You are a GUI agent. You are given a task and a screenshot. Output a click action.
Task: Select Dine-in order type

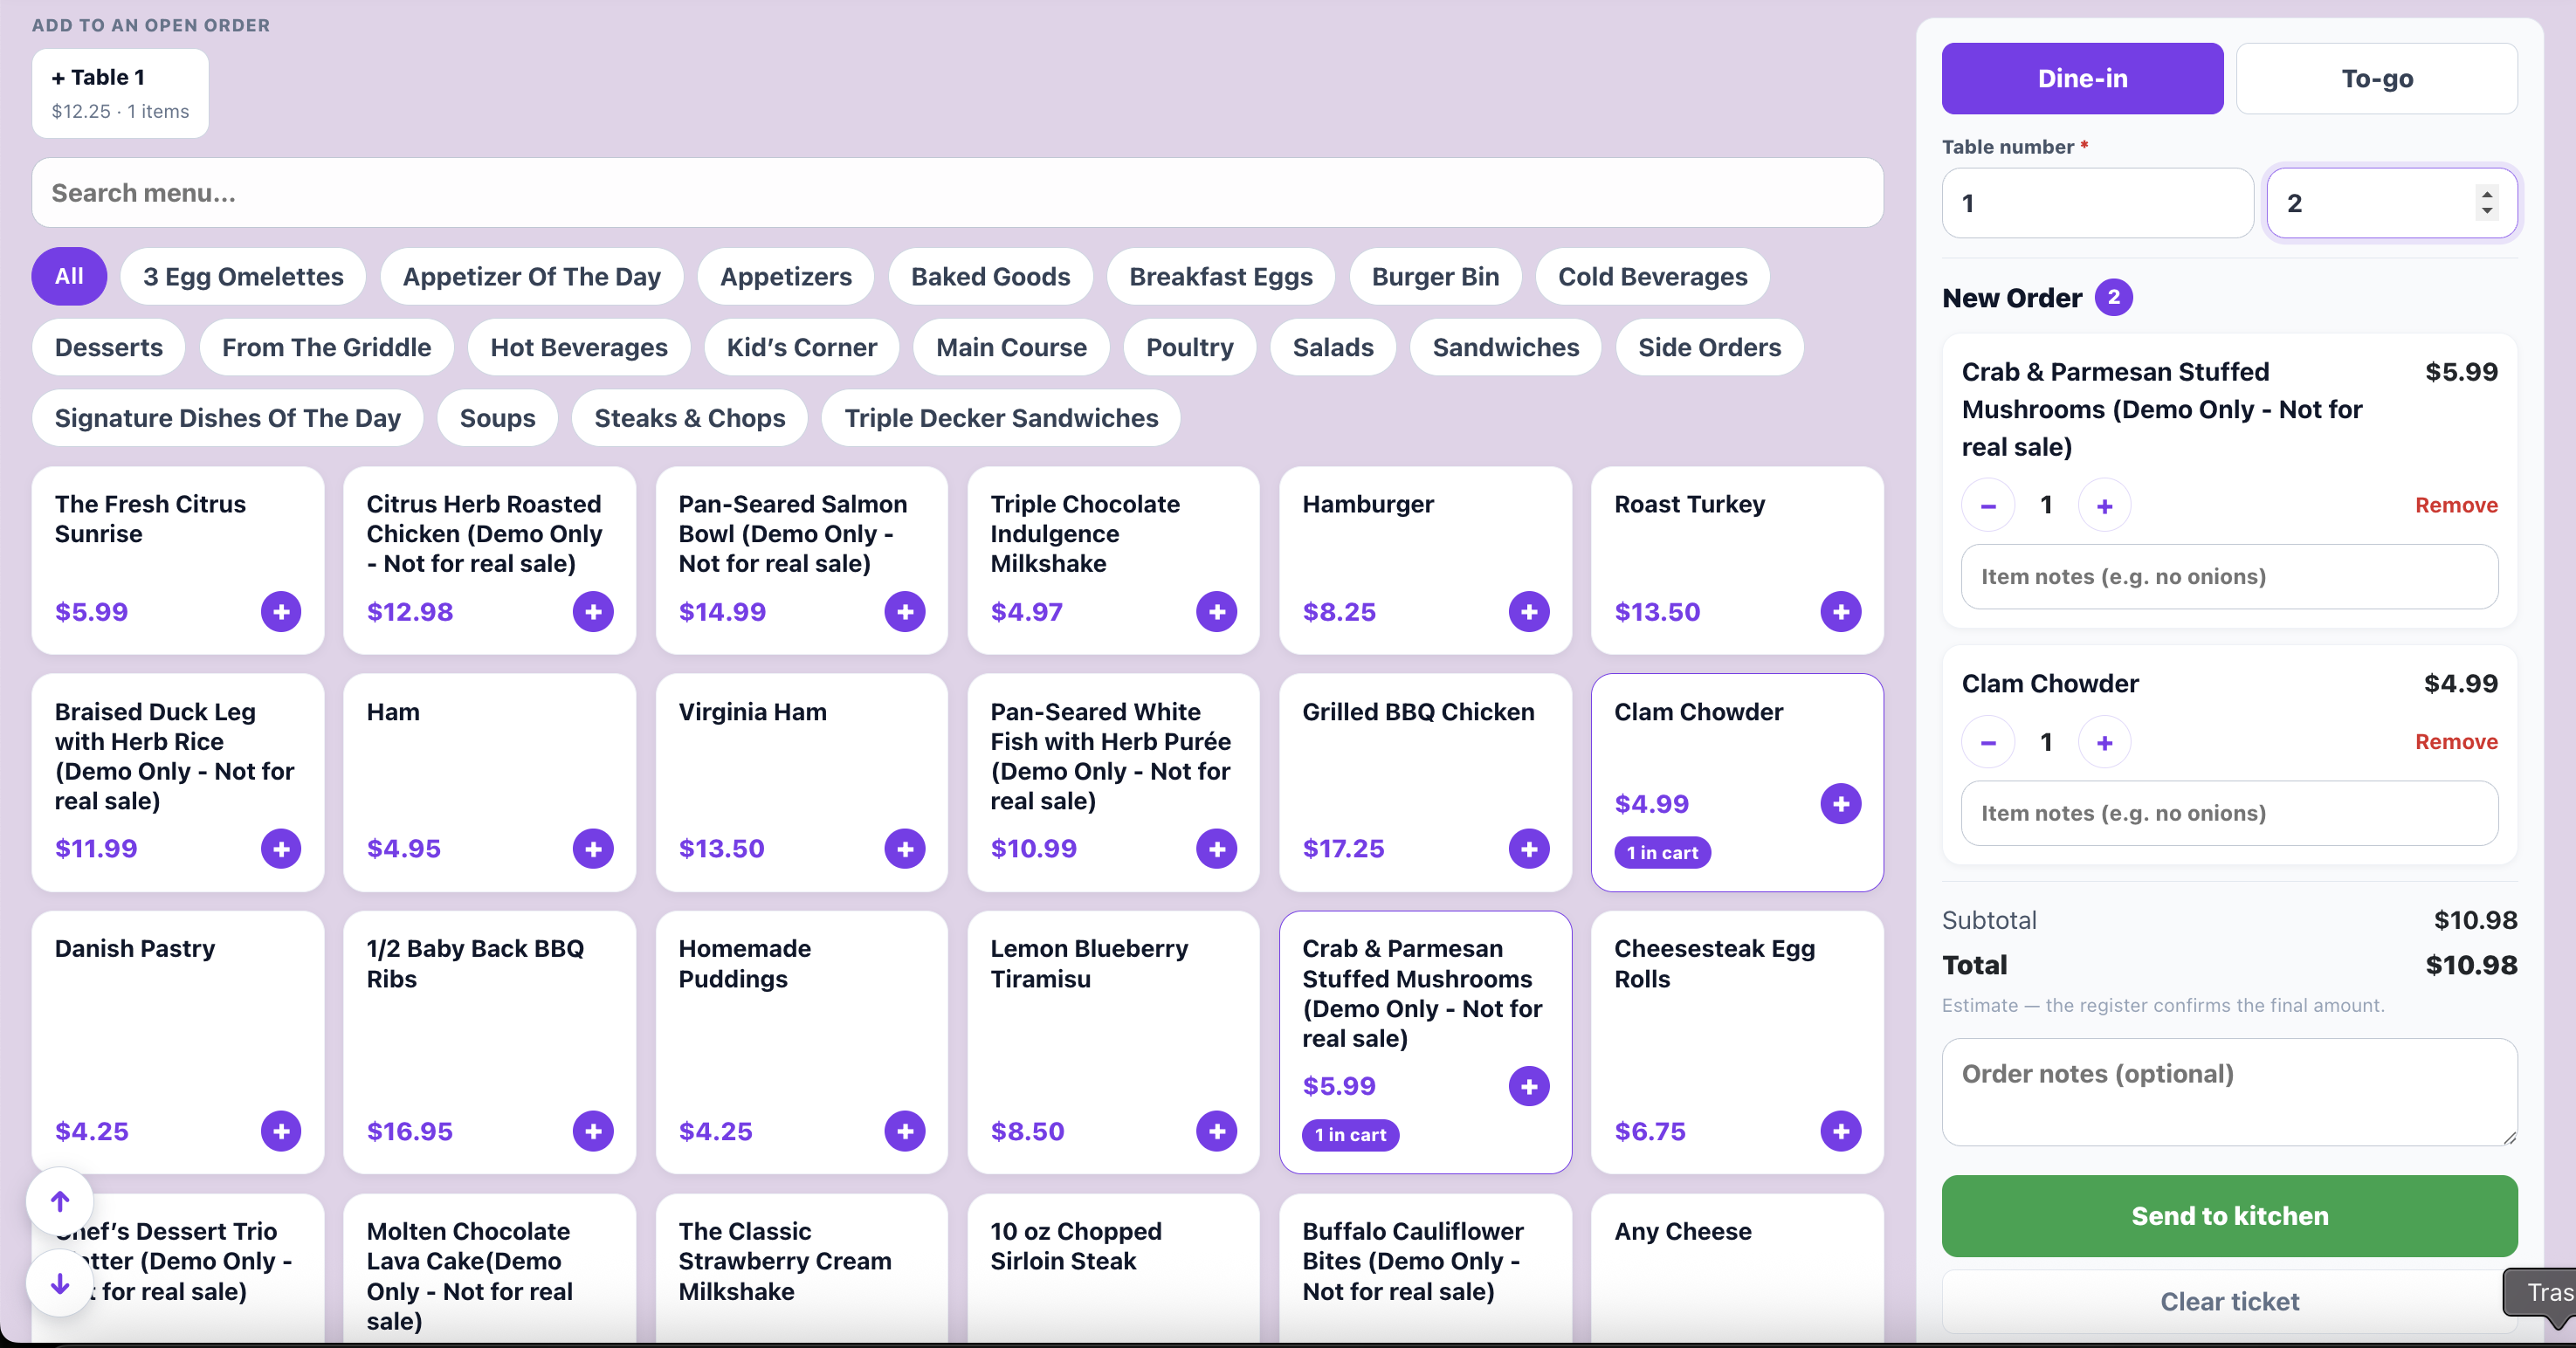point(2082,78)
